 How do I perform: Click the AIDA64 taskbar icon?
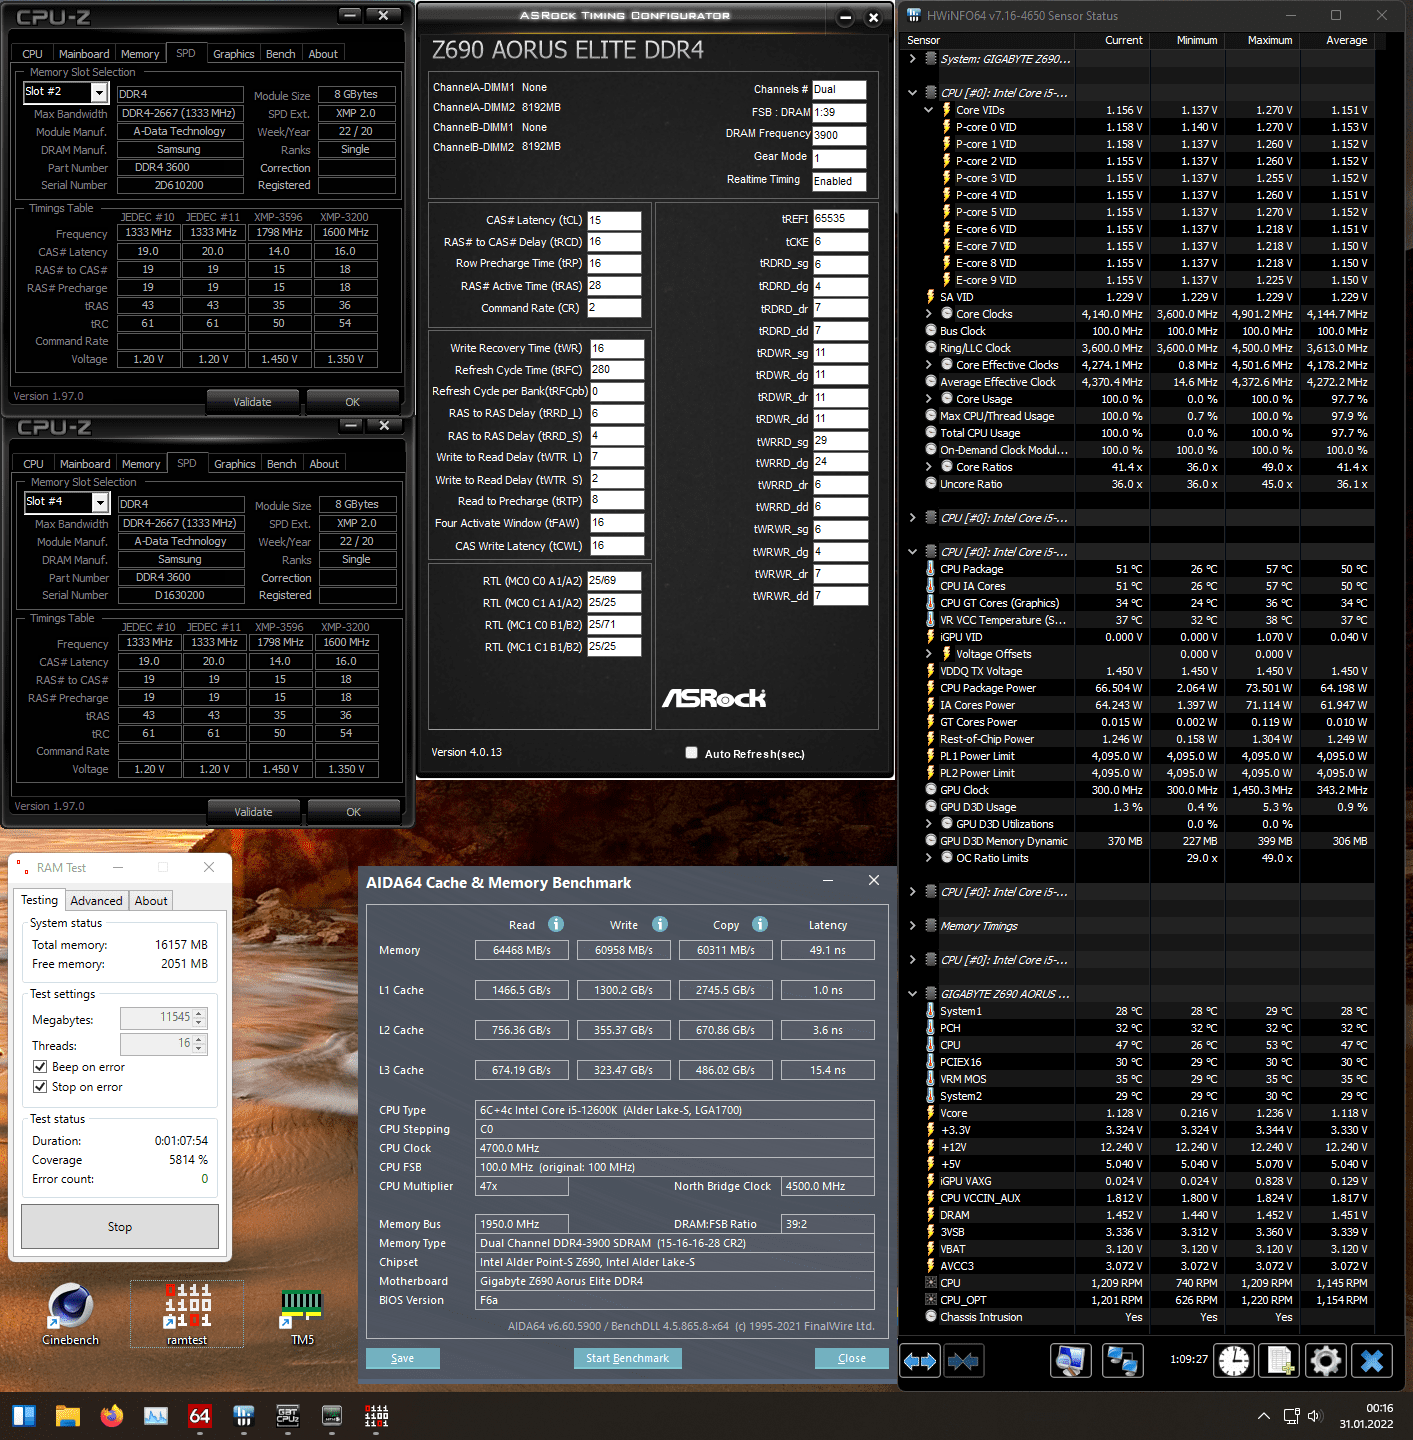200,1416
